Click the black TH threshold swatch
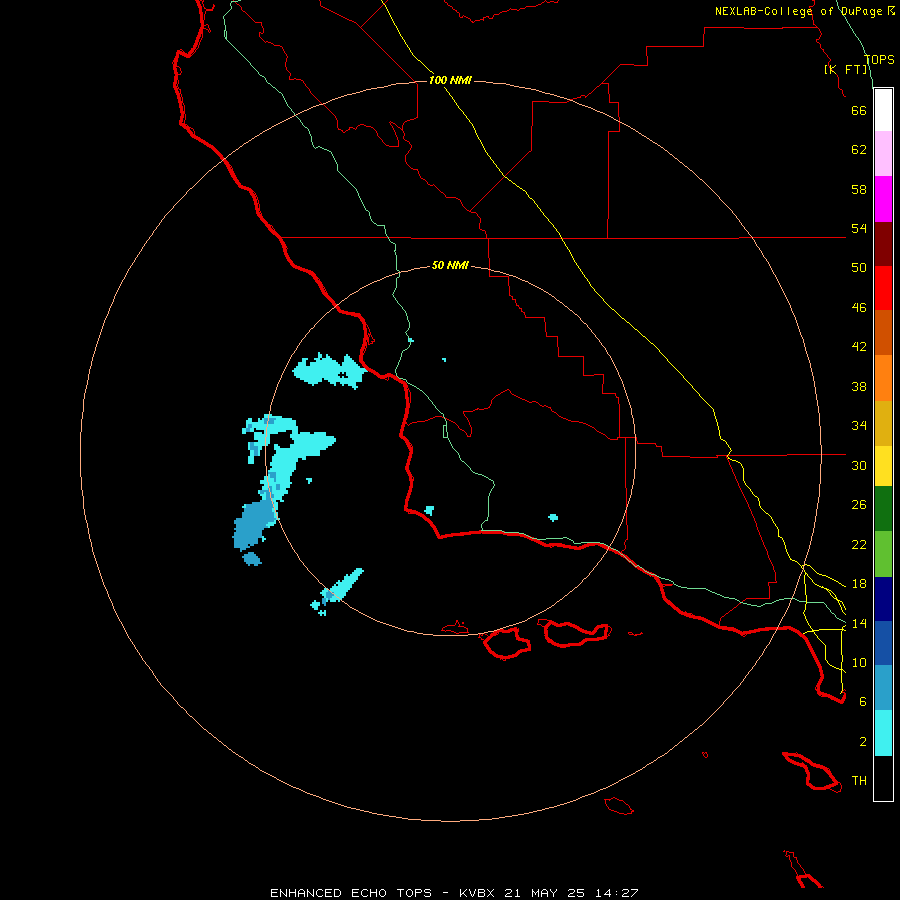Screen dimensions: 900x900 [883, 778]
